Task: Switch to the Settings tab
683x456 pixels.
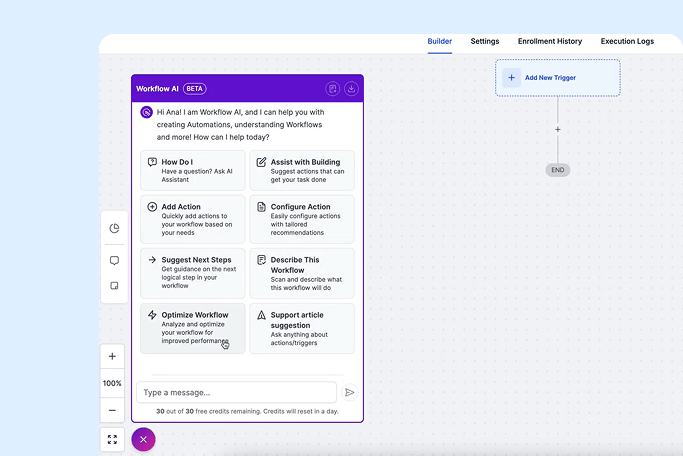Action: [485, 42]
